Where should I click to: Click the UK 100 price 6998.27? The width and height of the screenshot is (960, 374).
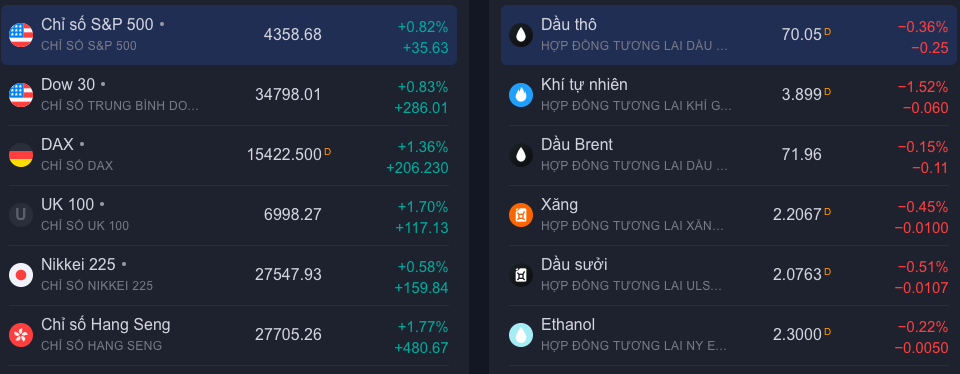click(293, 215)
